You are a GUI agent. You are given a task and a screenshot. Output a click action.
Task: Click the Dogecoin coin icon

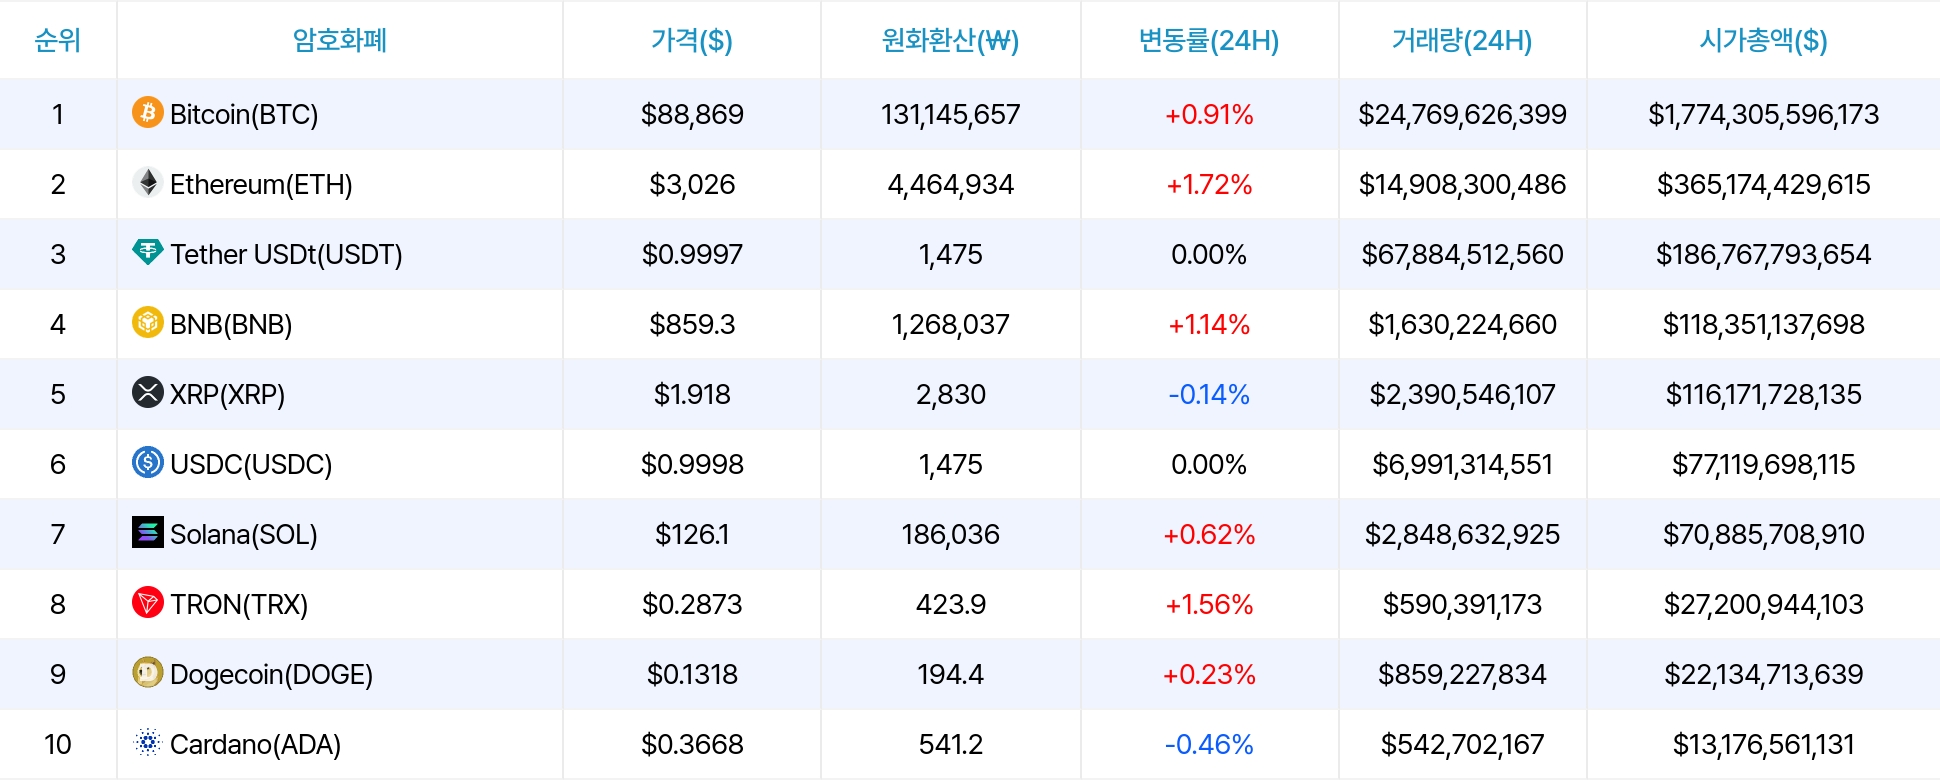[148, 672]
